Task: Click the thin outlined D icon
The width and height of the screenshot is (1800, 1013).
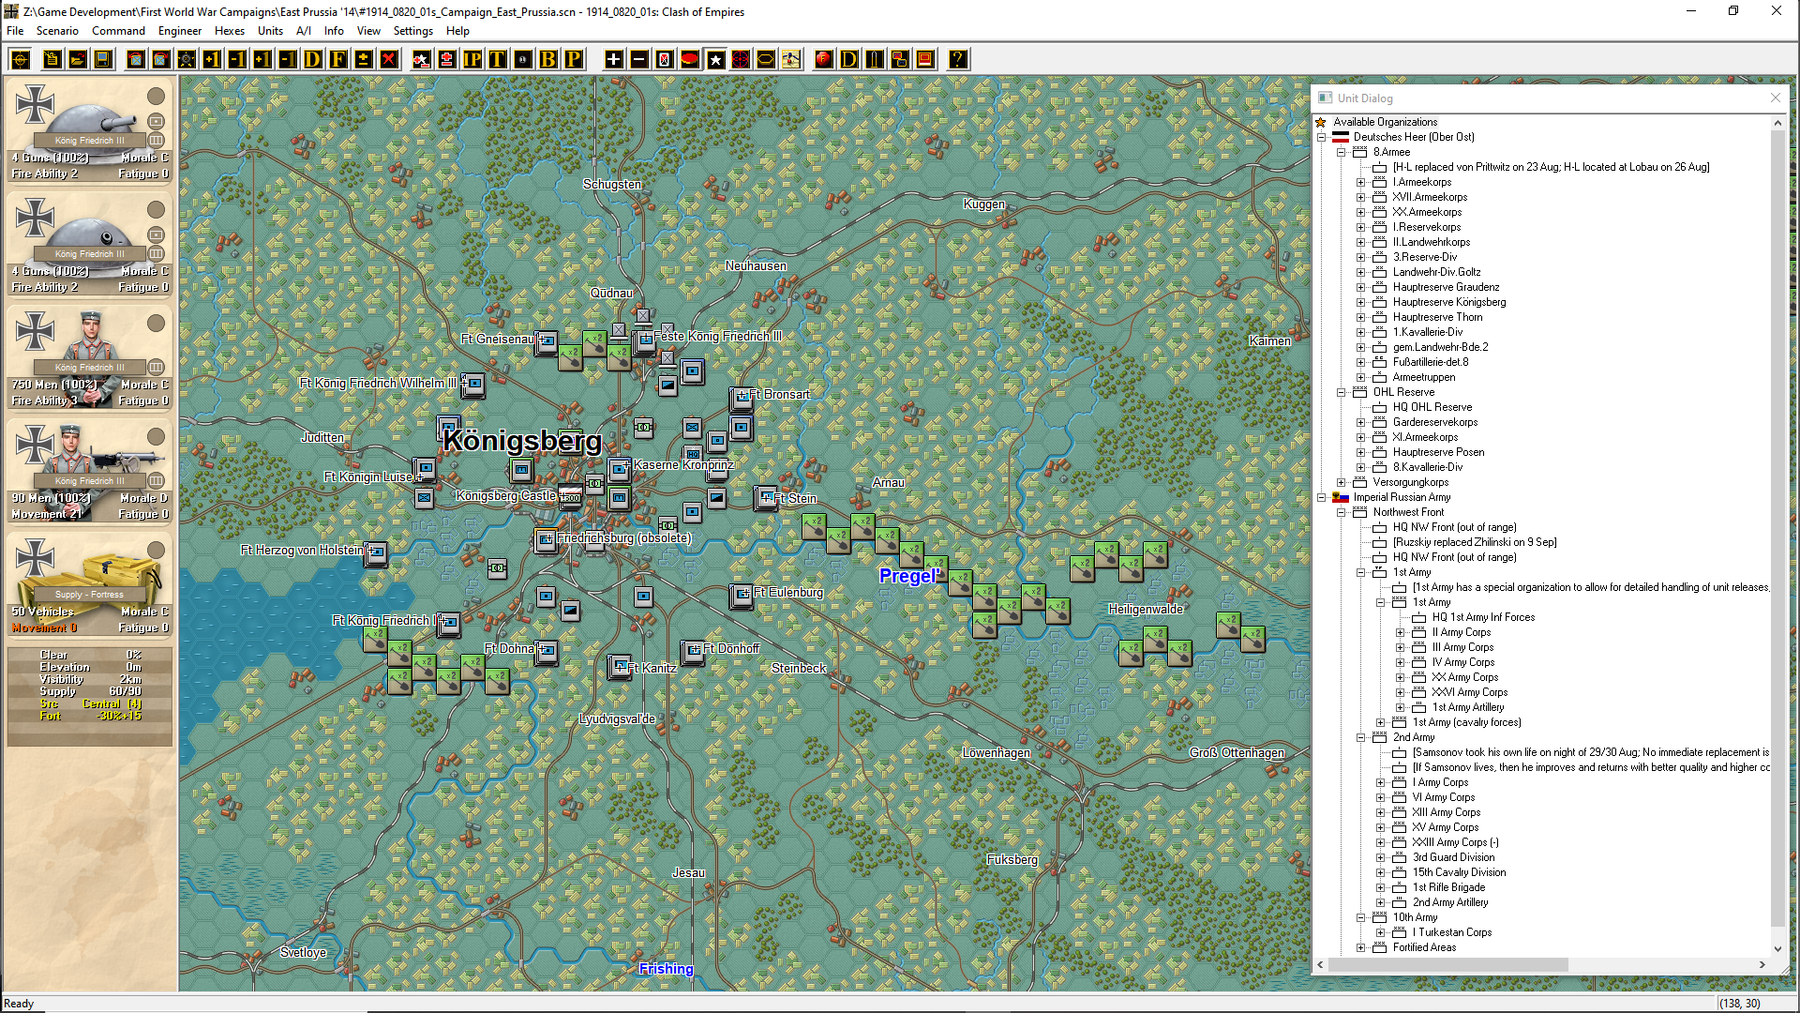Action: point(849,59)
